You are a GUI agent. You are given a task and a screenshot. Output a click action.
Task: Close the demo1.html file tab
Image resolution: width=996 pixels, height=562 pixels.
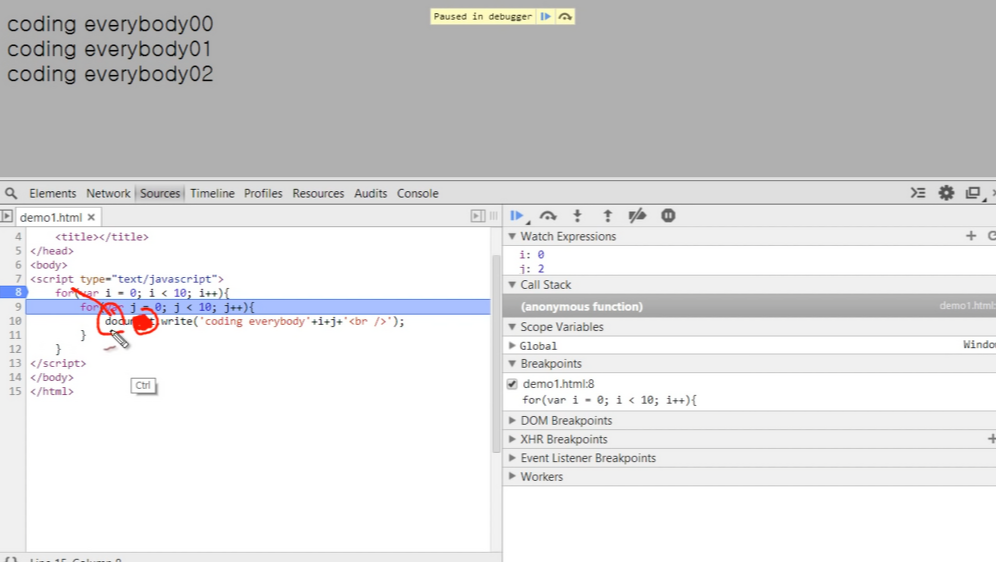click(x=91, y=217)
